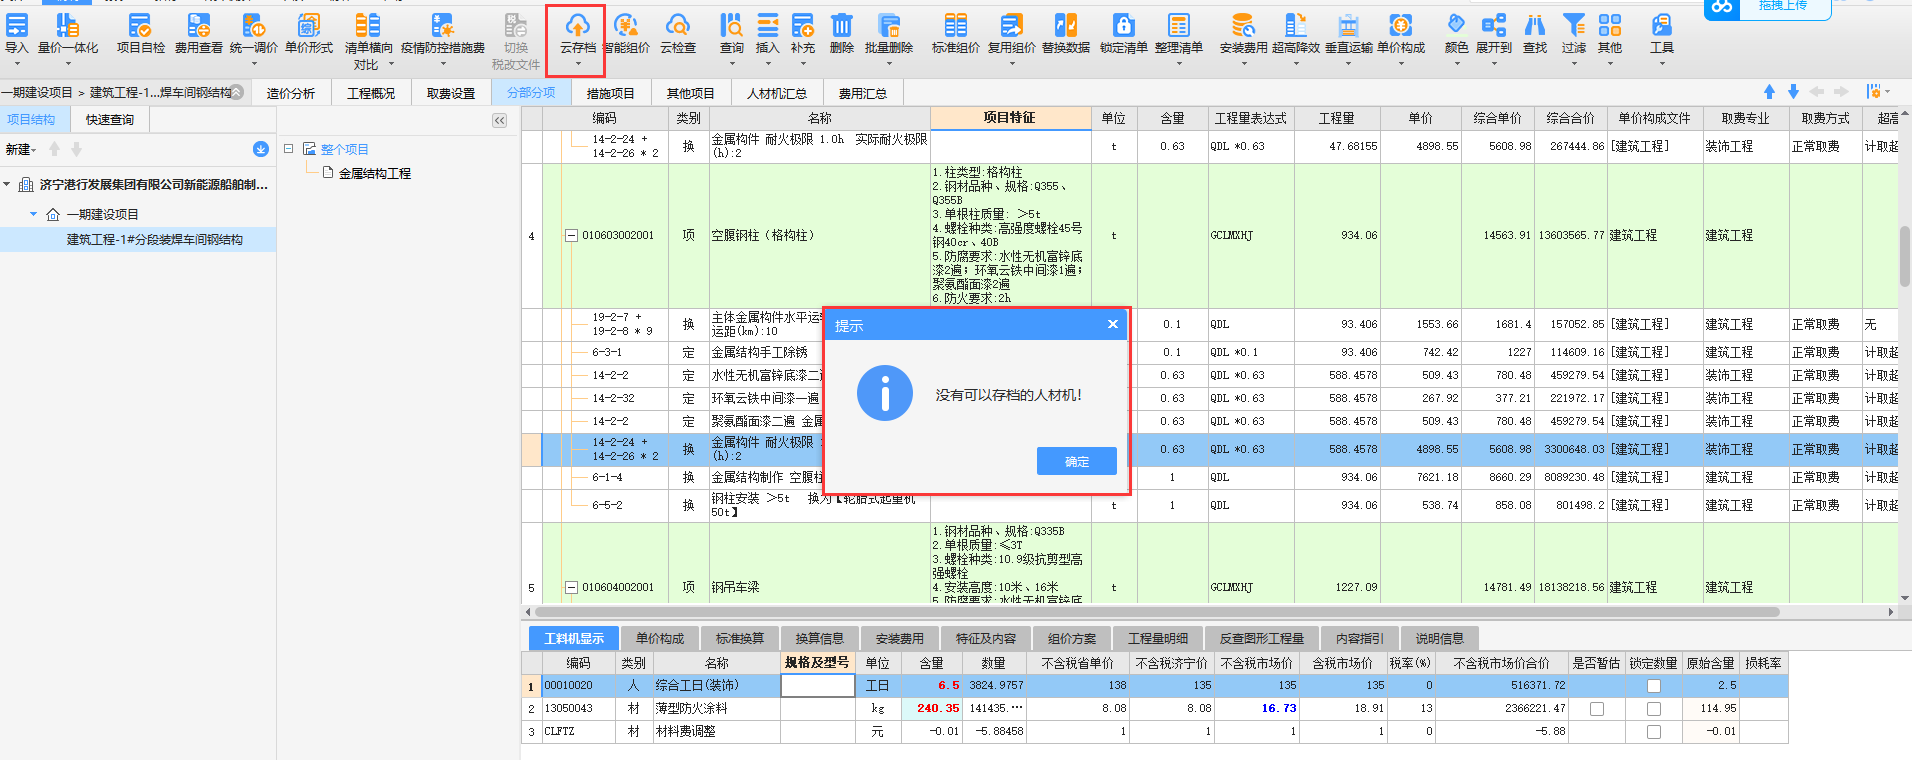This screenshot has width=1912, height=760.
Task: Click 整理清单 organize list icon
Action: (x=1179, y=25)
